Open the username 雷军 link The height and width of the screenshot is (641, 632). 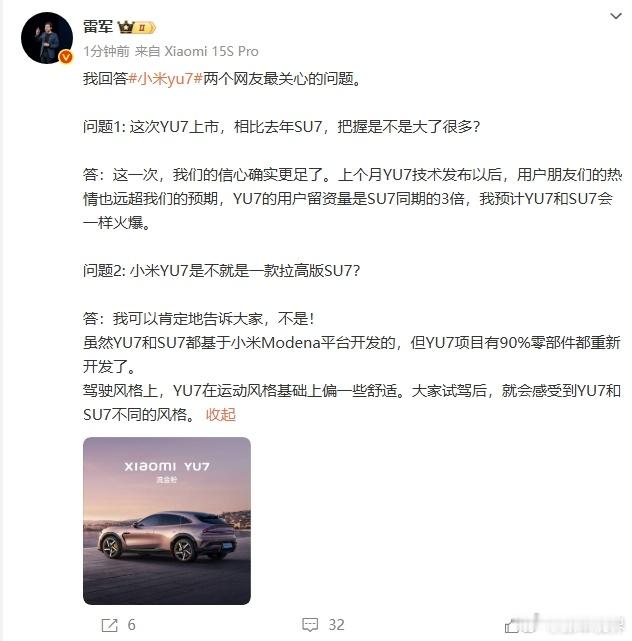pos(98,27)
